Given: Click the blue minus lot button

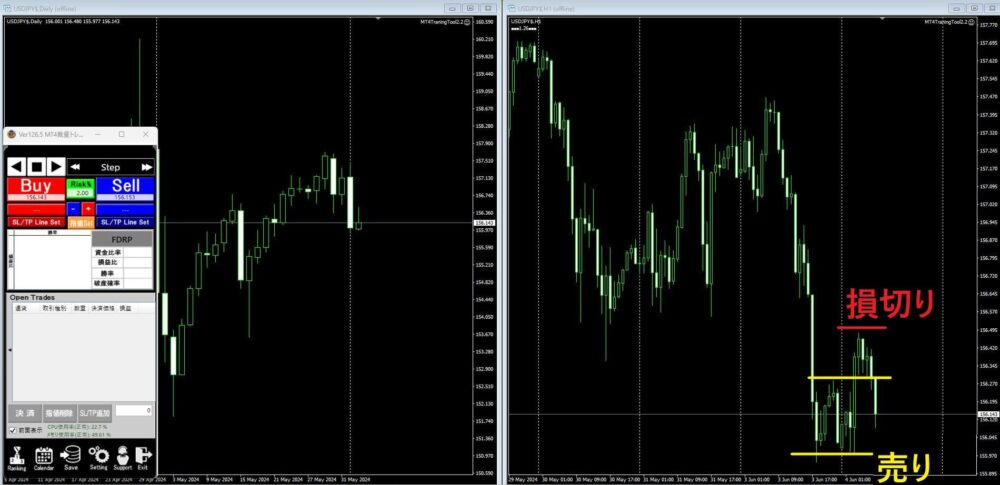Looking at the screenshot, I should (74, 209).
